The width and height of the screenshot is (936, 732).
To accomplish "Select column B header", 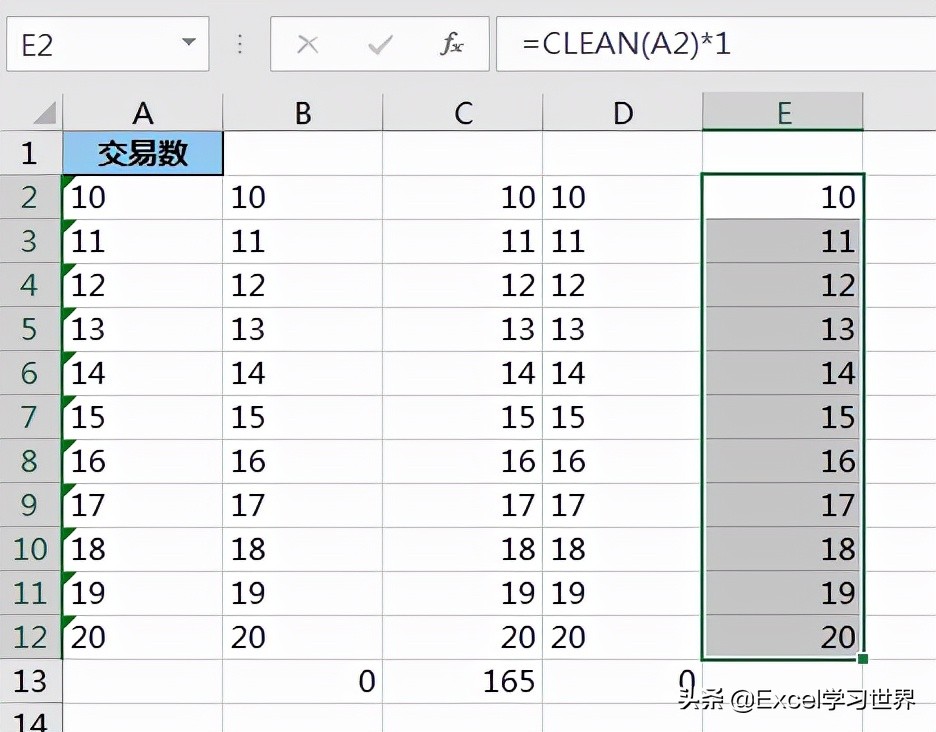I will pyautogui.click(x=303, y=112).
